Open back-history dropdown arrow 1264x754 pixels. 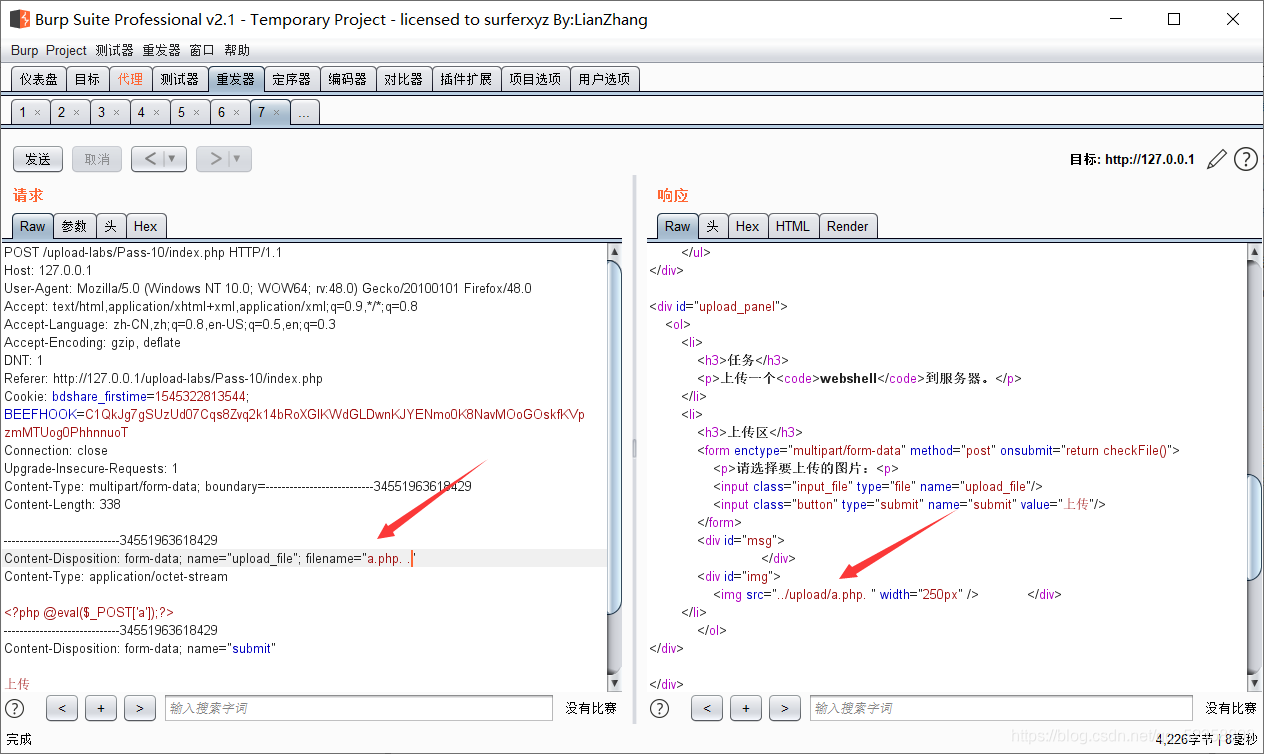pyautogui.click(x=173, y=158)
